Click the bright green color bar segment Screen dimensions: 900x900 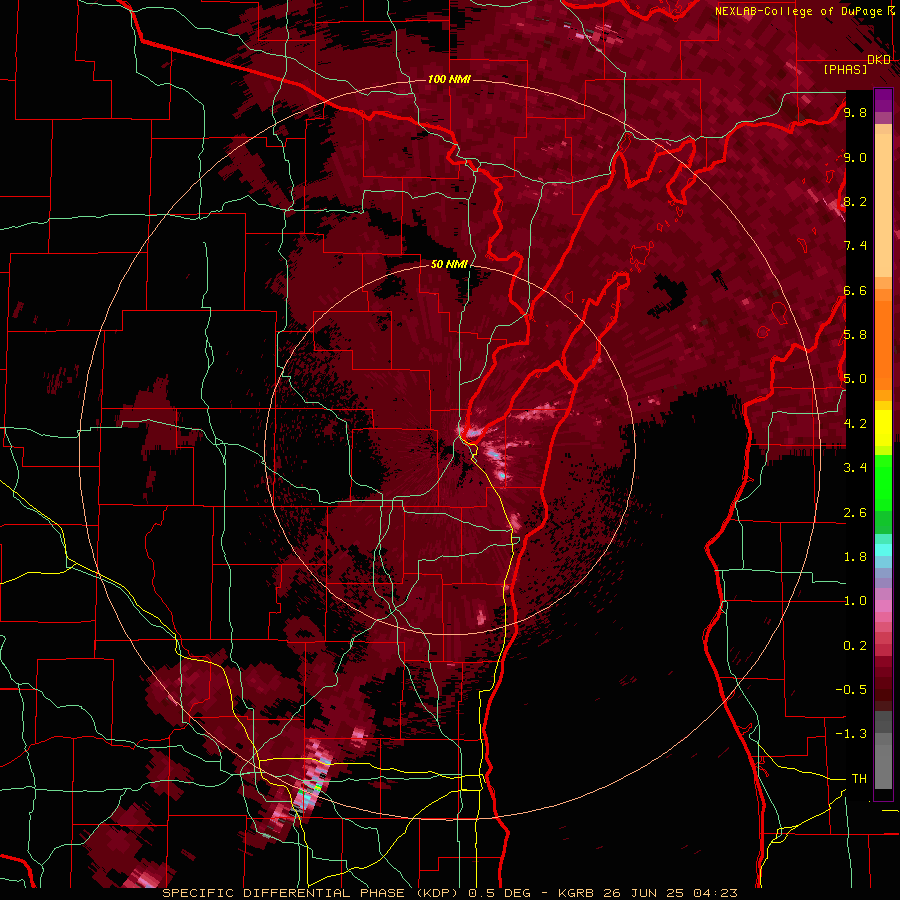883,483
